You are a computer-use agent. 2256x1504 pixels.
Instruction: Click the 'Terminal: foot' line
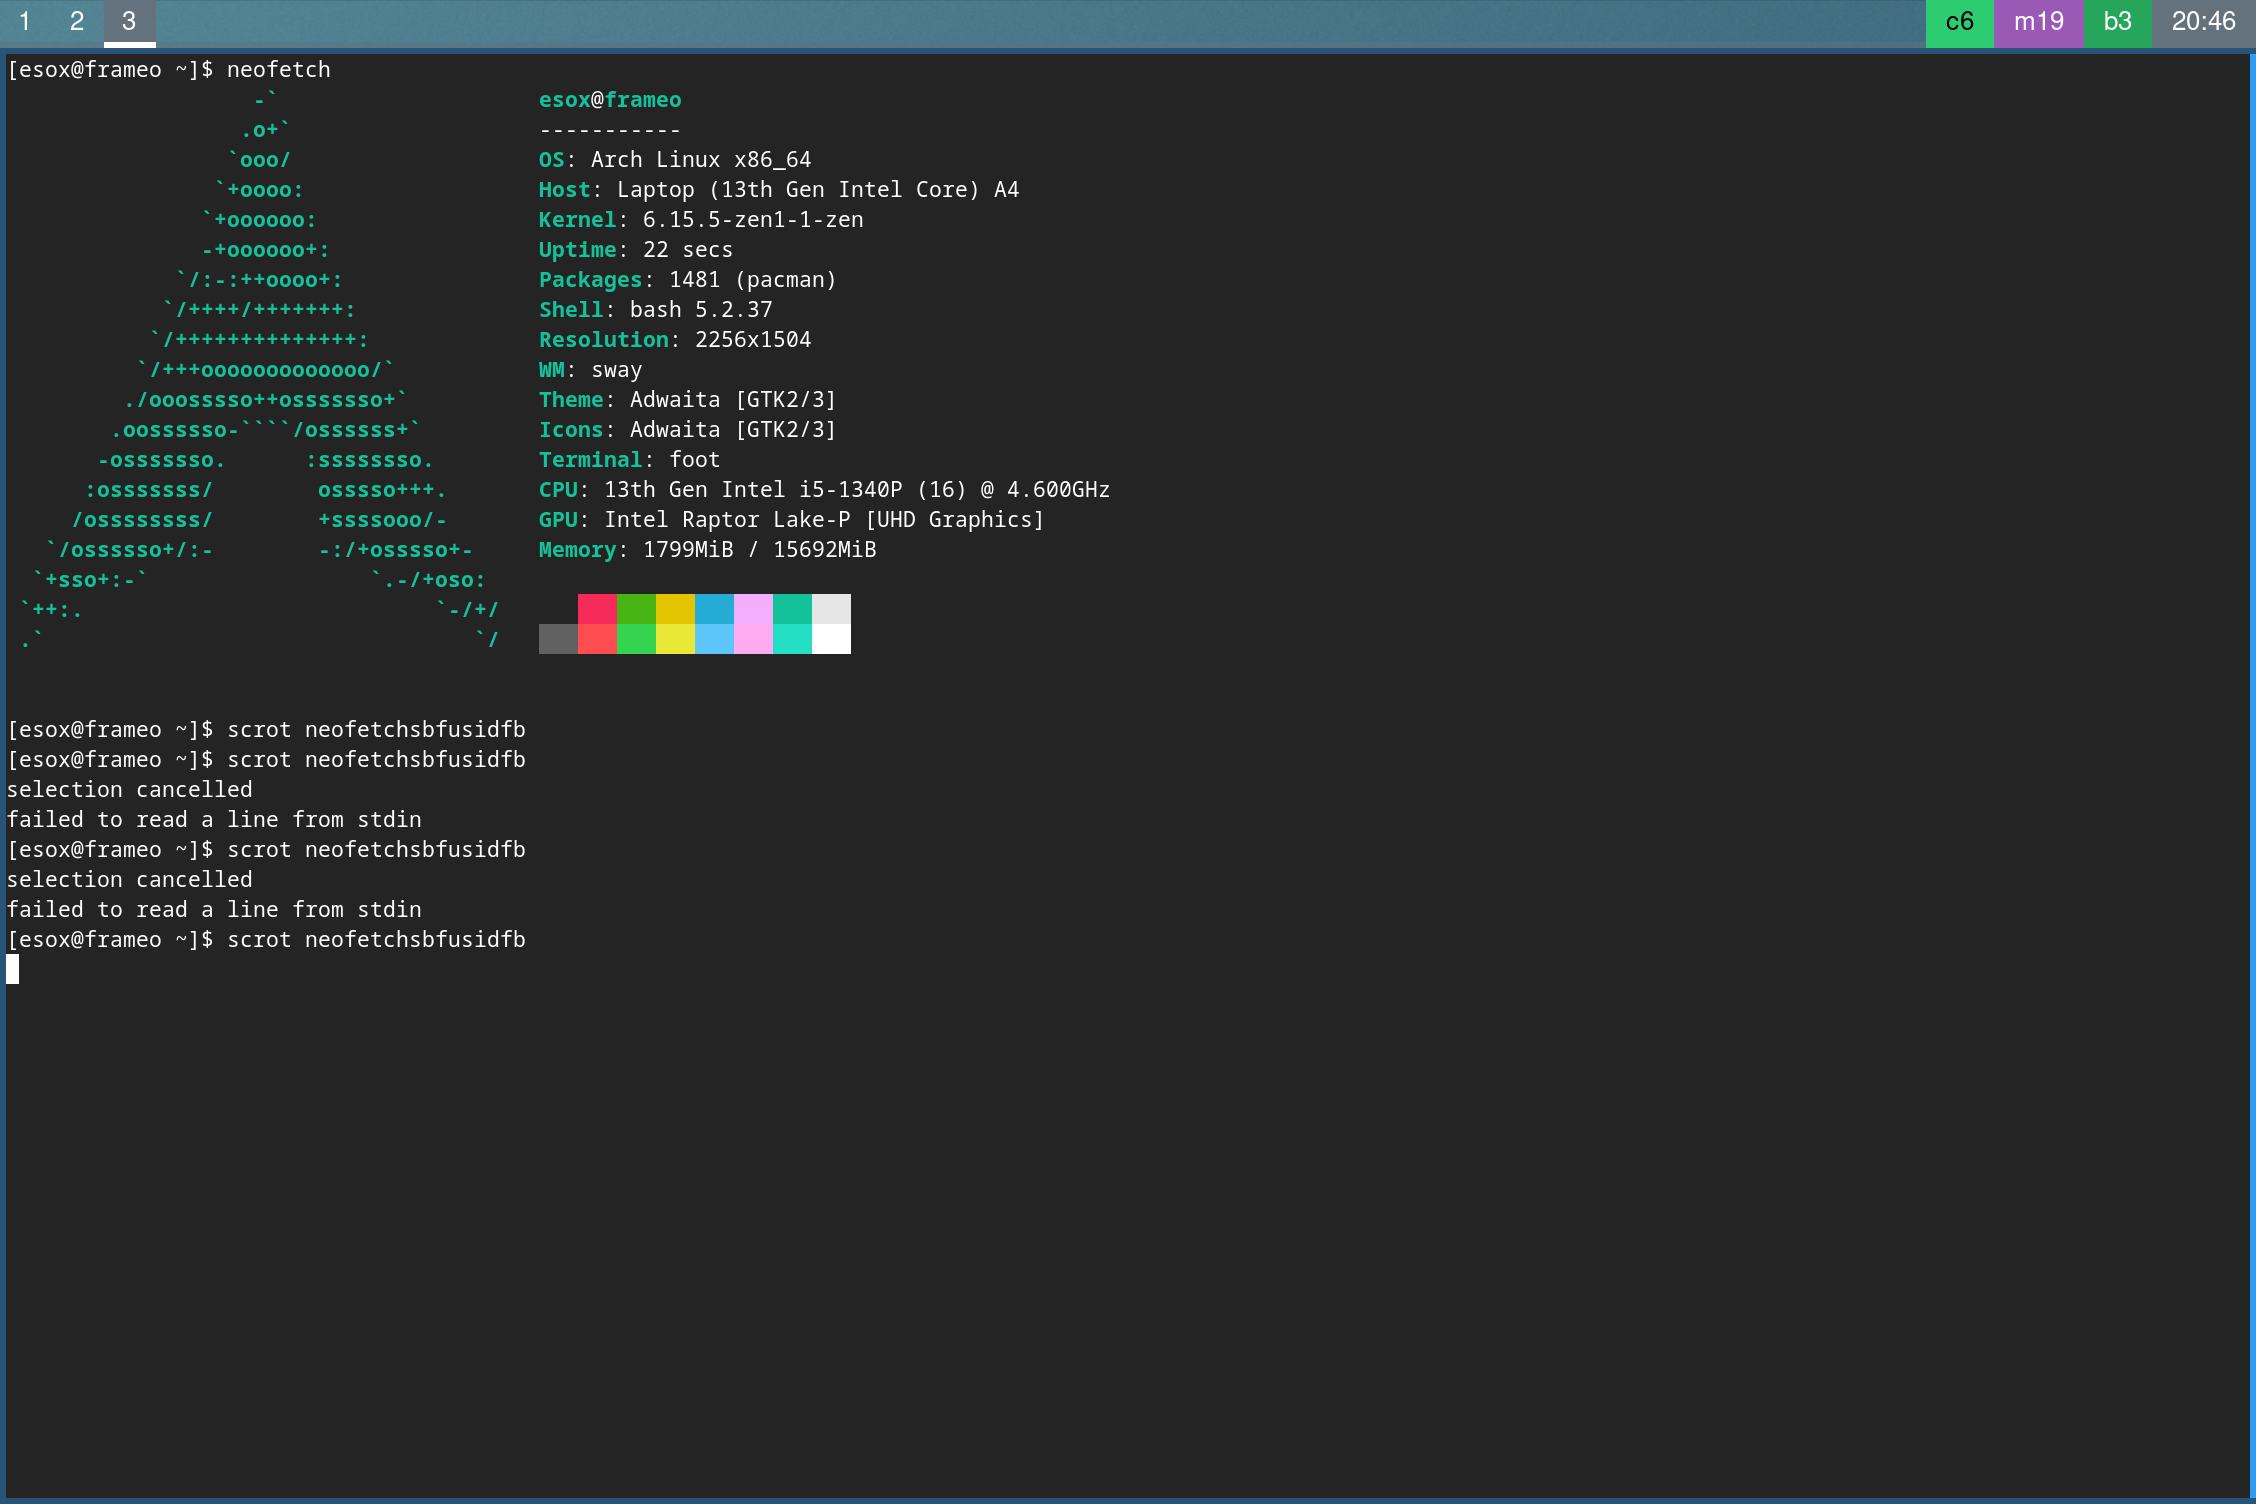630,460
